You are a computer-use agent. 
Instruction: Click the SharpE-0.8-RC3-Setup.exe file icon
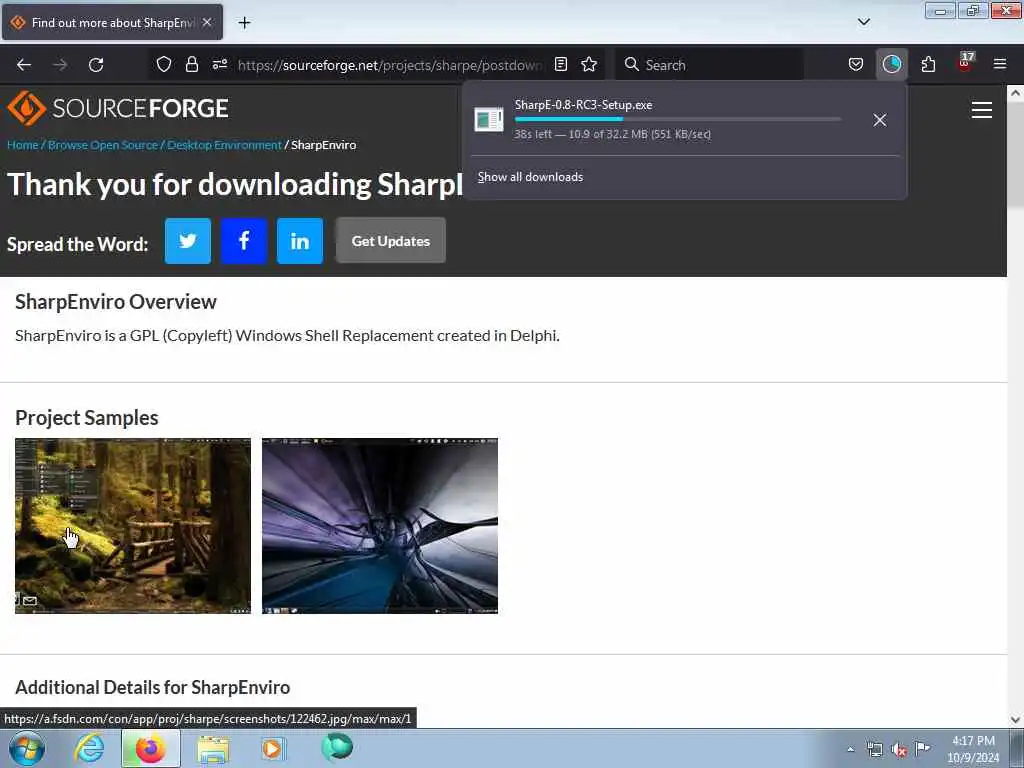point(488,119)
